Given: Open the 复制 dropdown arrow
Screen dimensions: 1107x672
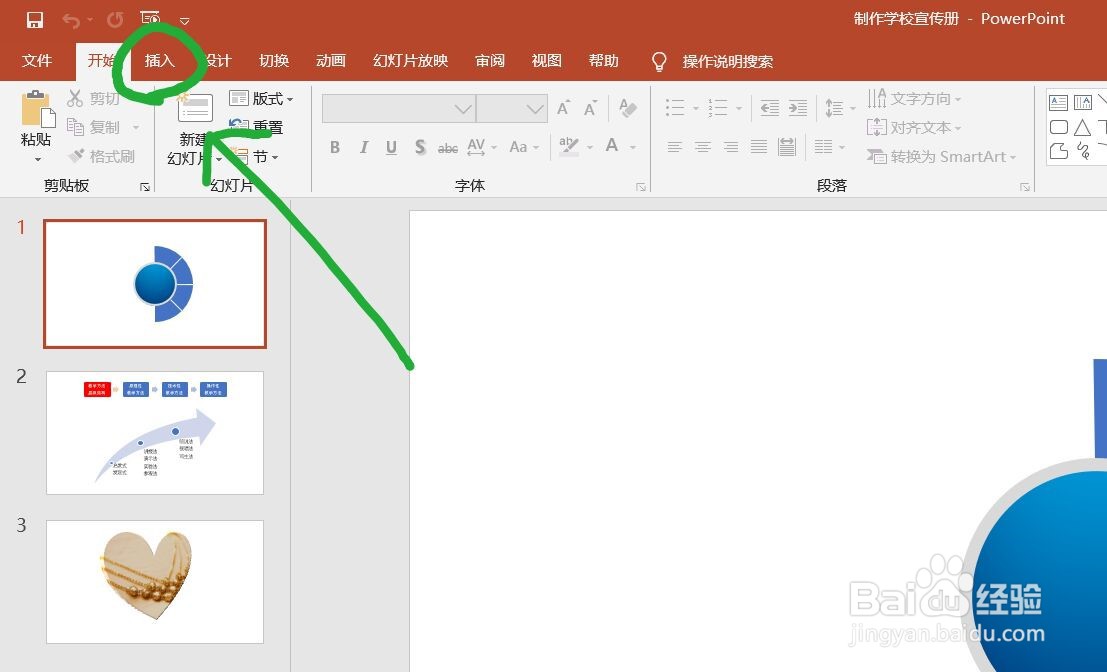Looking at the screenshot, I should [136, 128].
